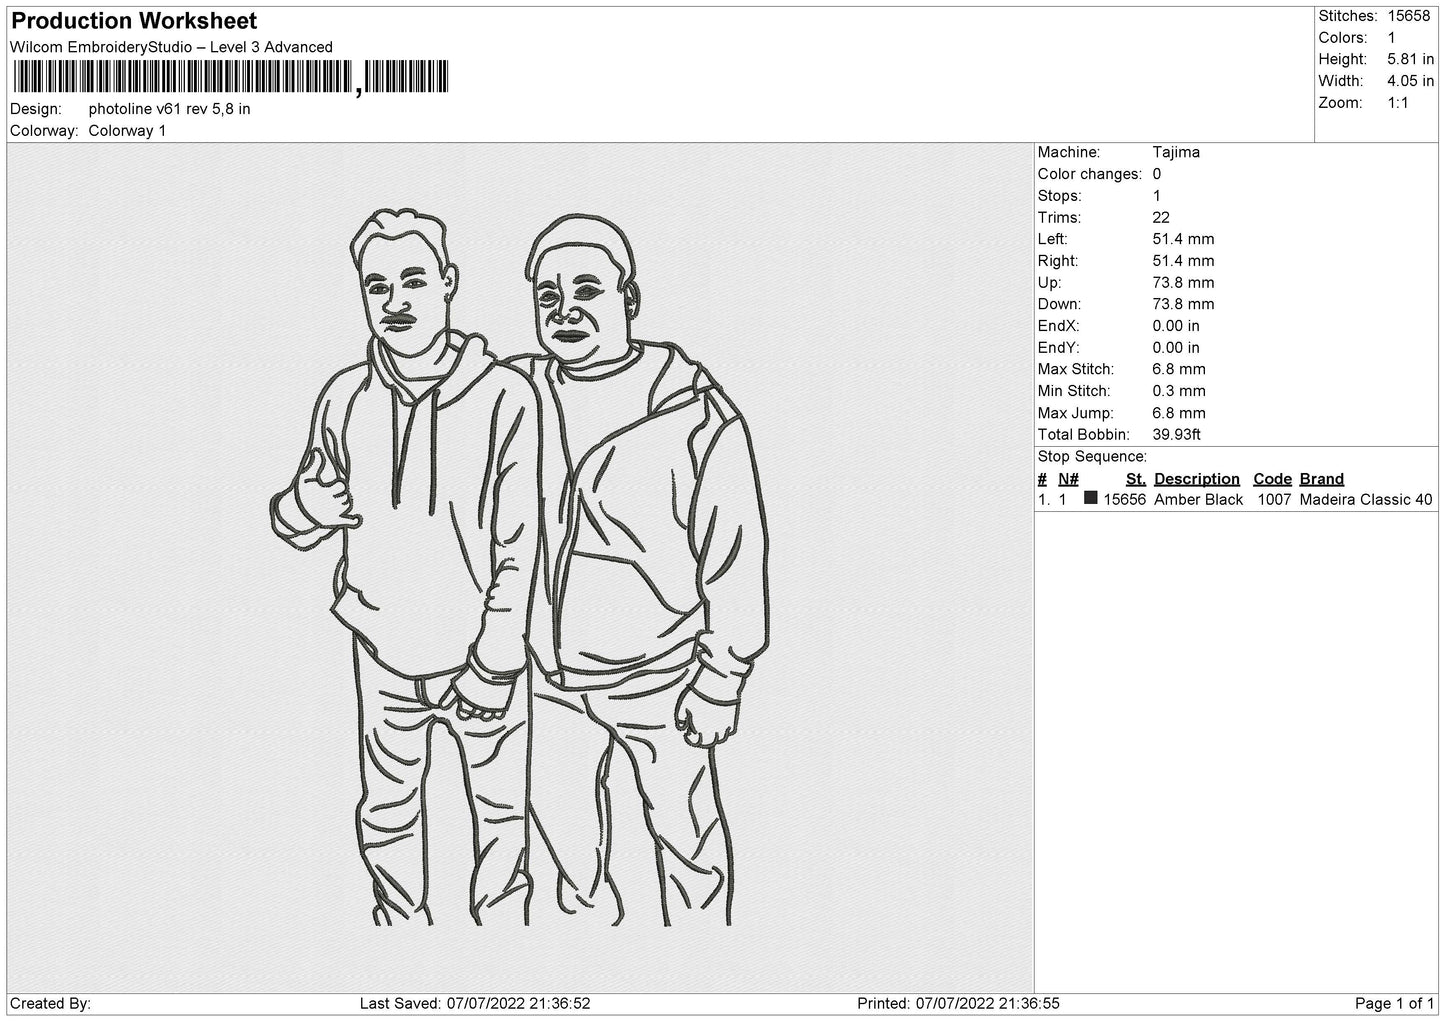Select the thread description Amber Black
Viewport: 1445px width, 1021px height.
click(x=1199, y=500)
